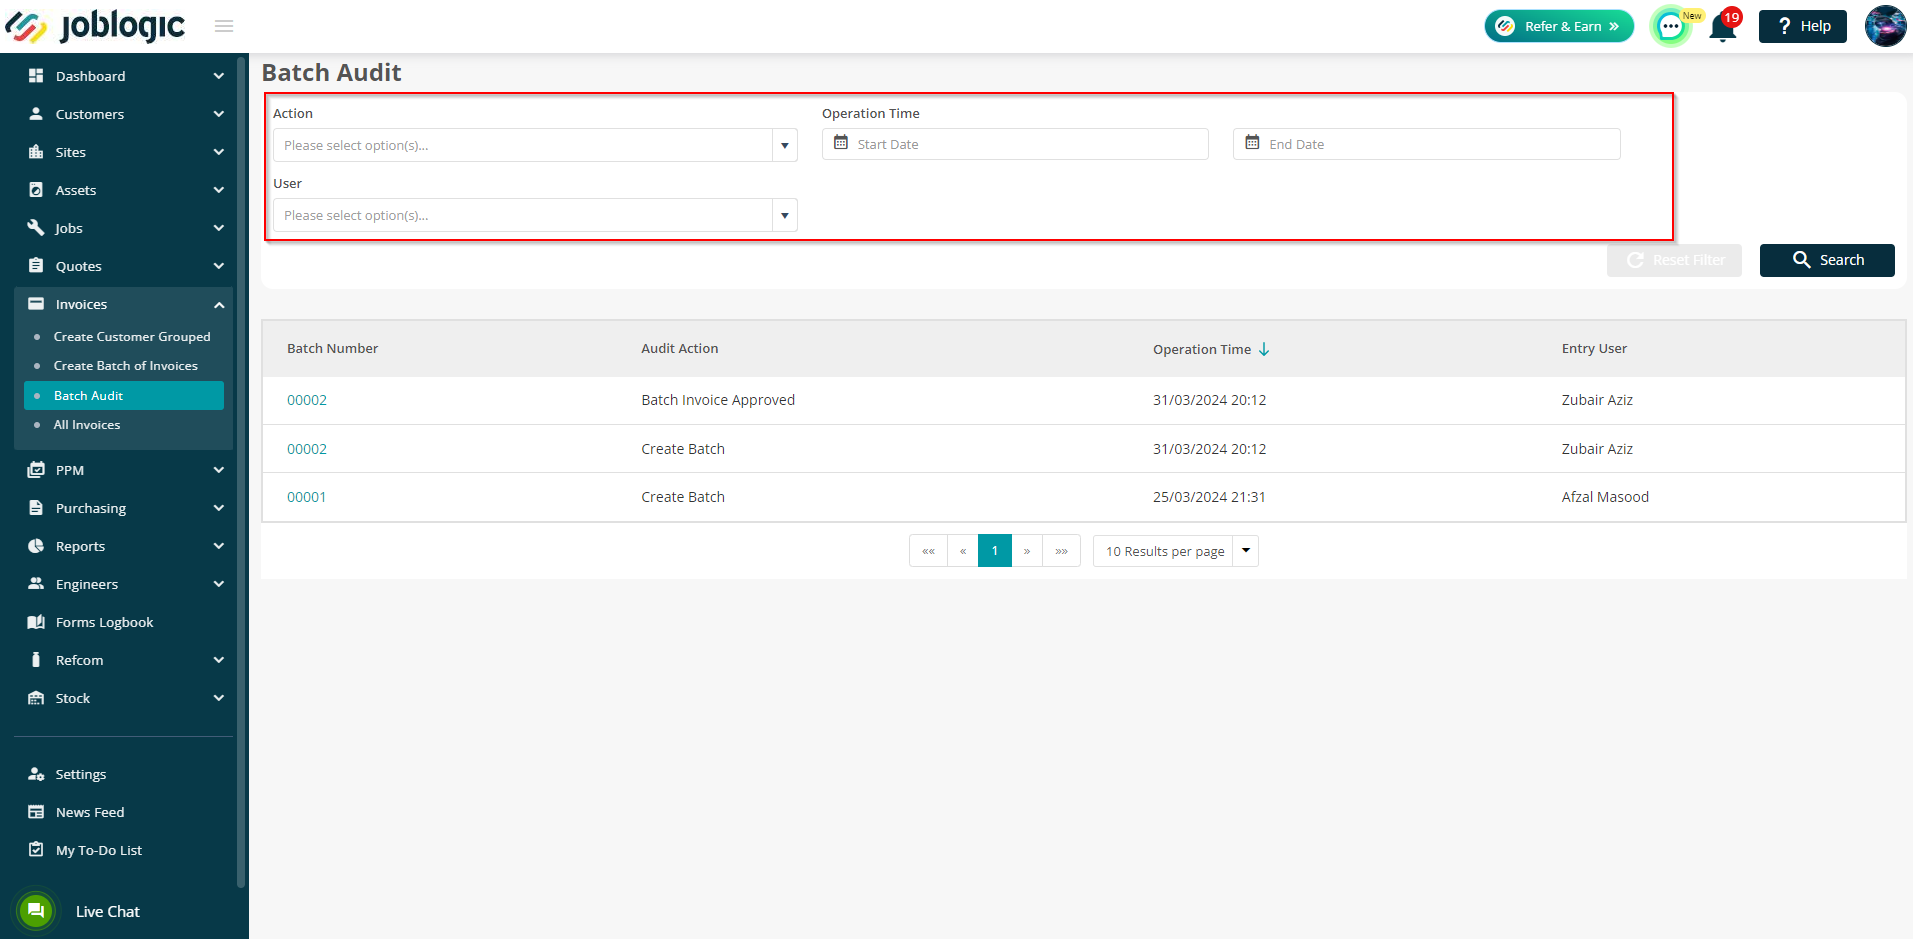Open Forms Logbook menu item

(x=104, y=622)
